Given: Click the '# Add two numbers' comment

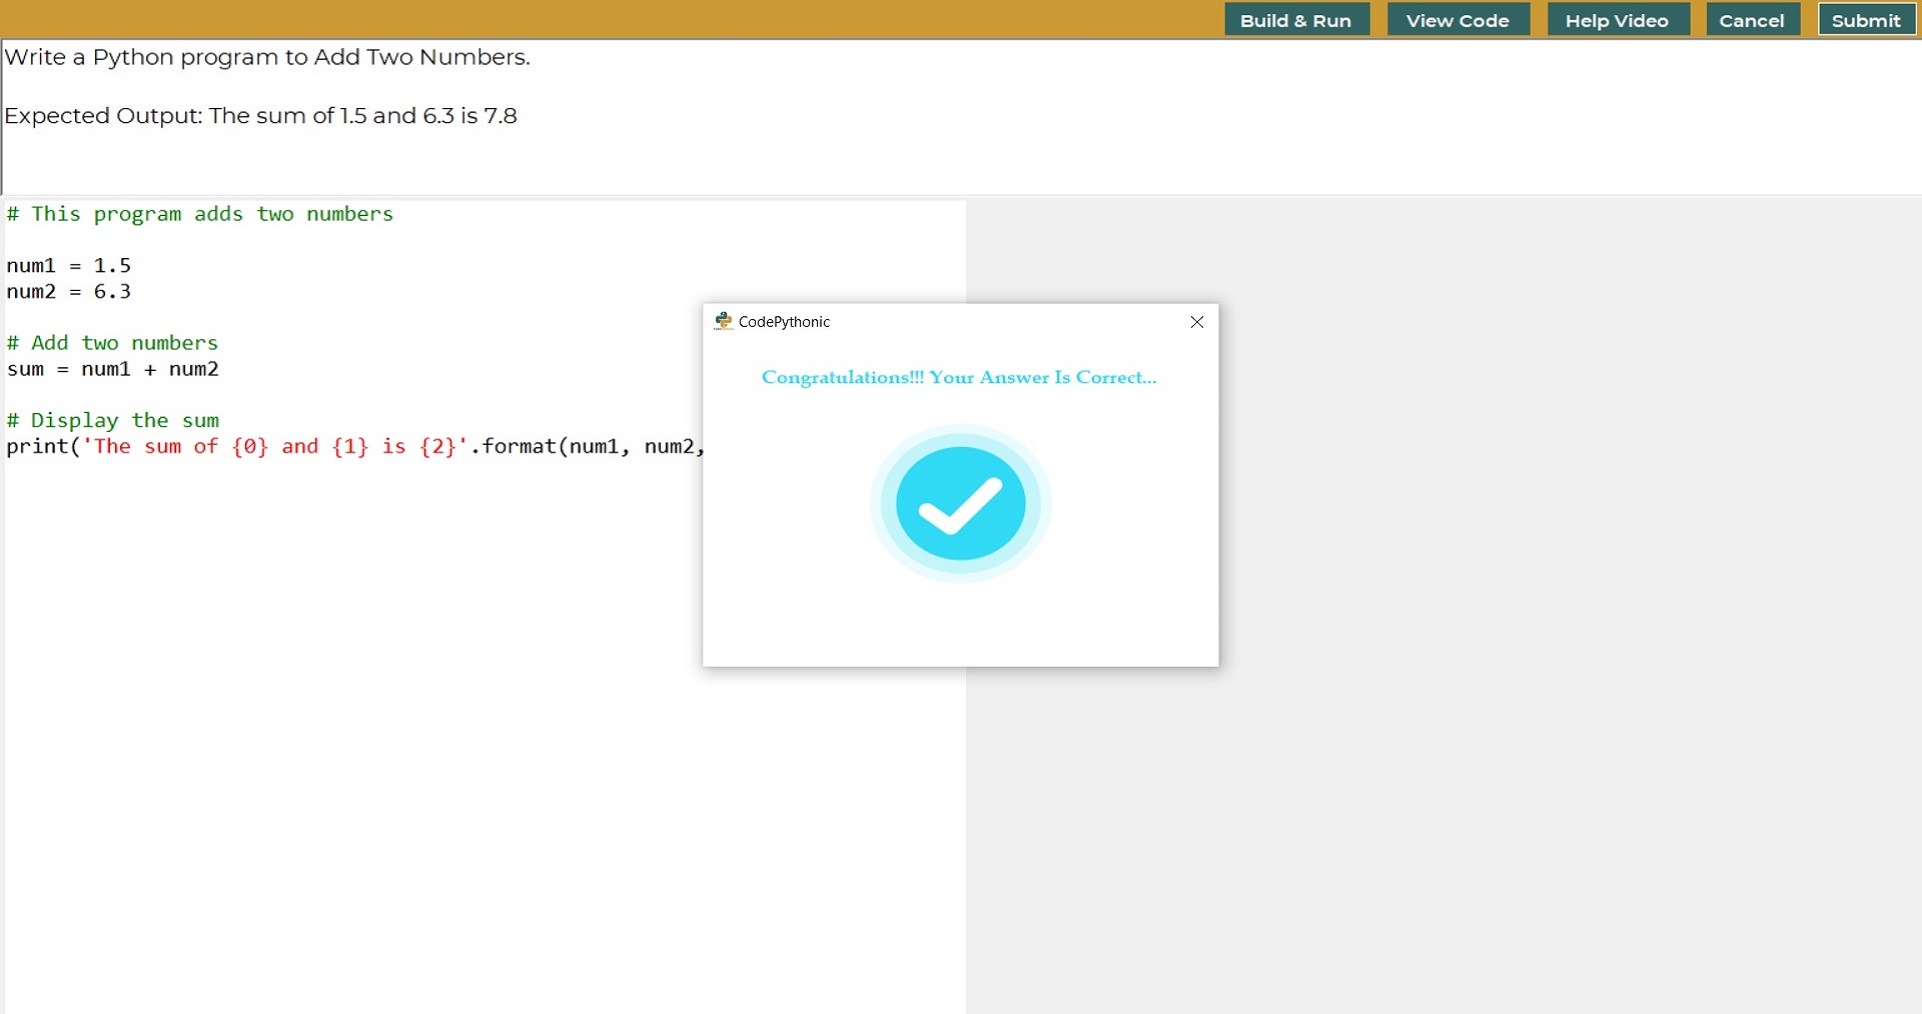Looking at the screenshot, I should [112, 343].
